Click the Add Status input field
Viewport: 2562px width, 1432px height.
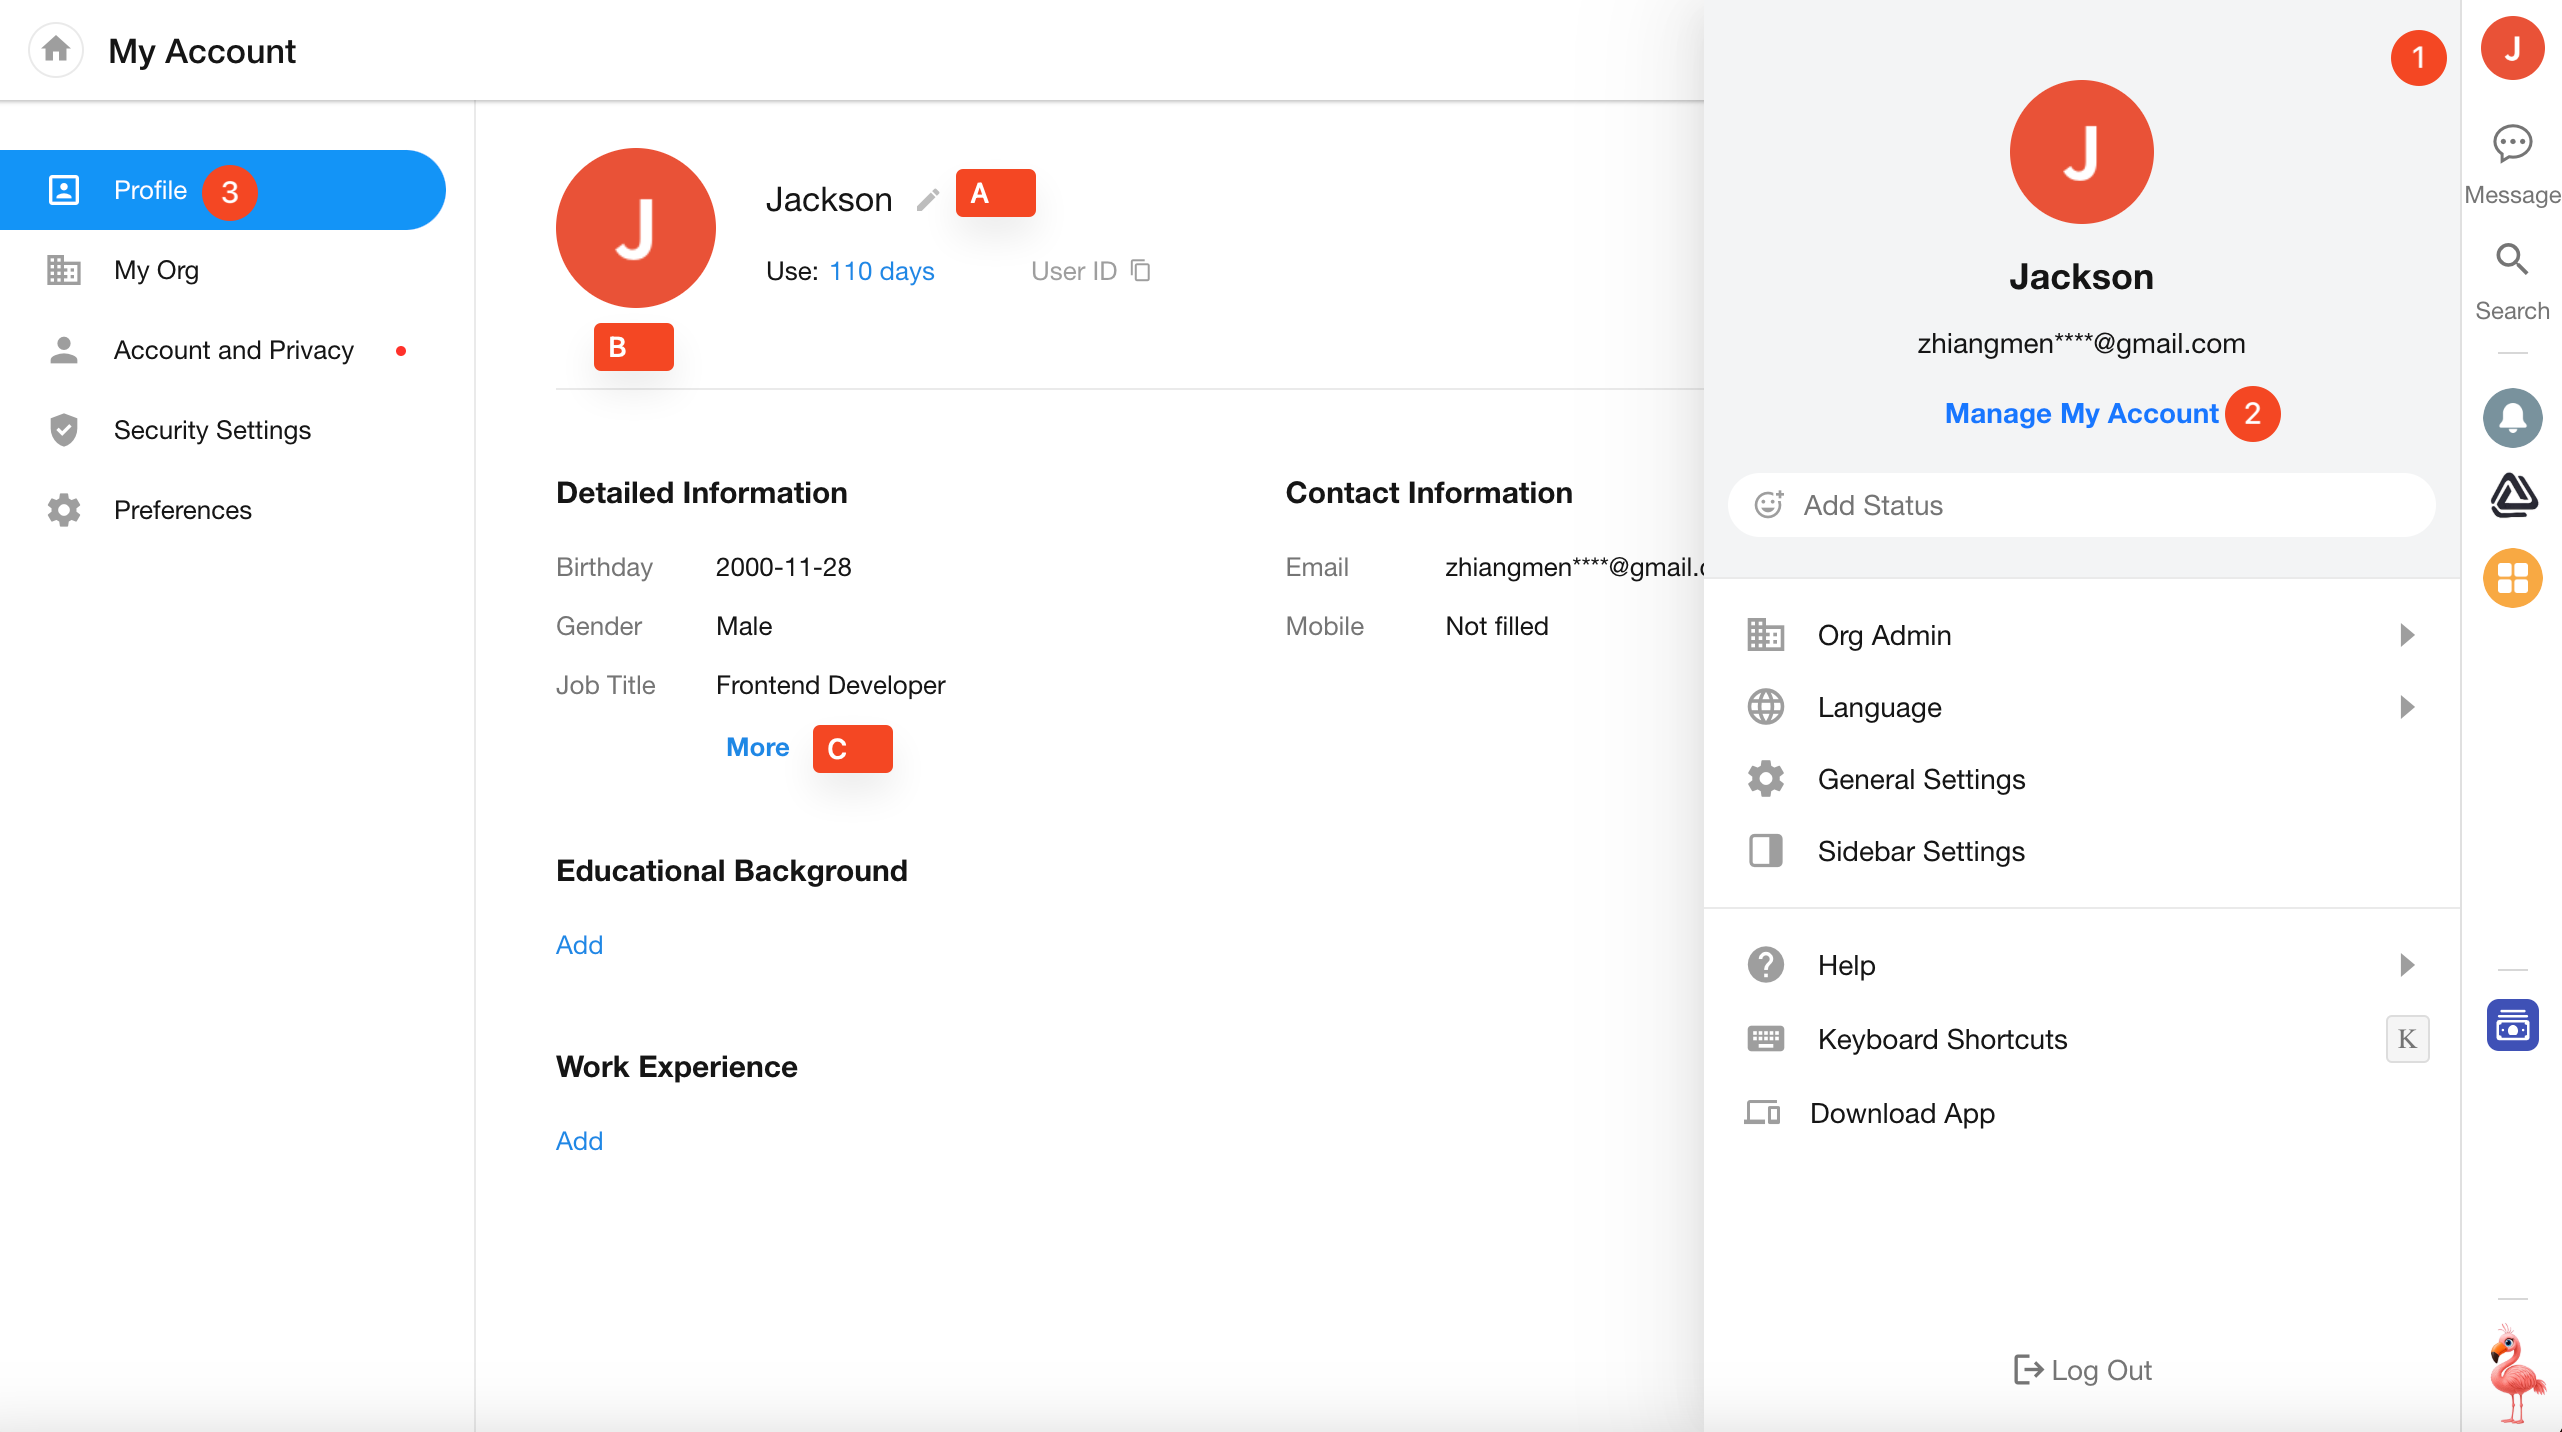coord(2081,505)
